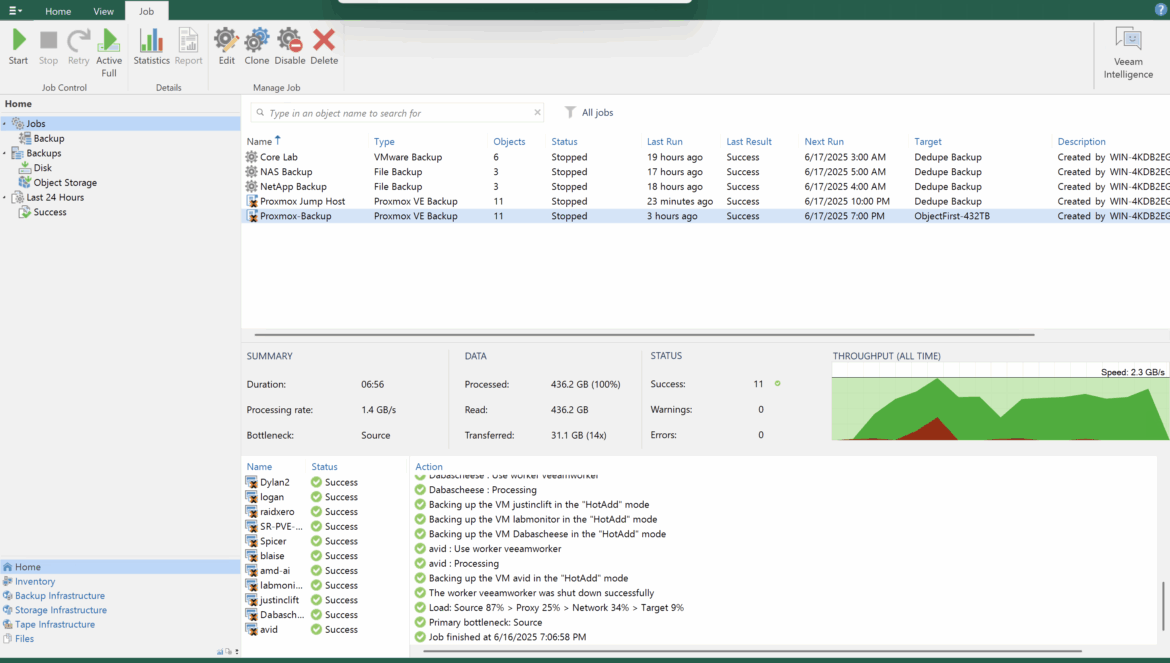Select the NetApp Backup job

[x=705, y=186]
